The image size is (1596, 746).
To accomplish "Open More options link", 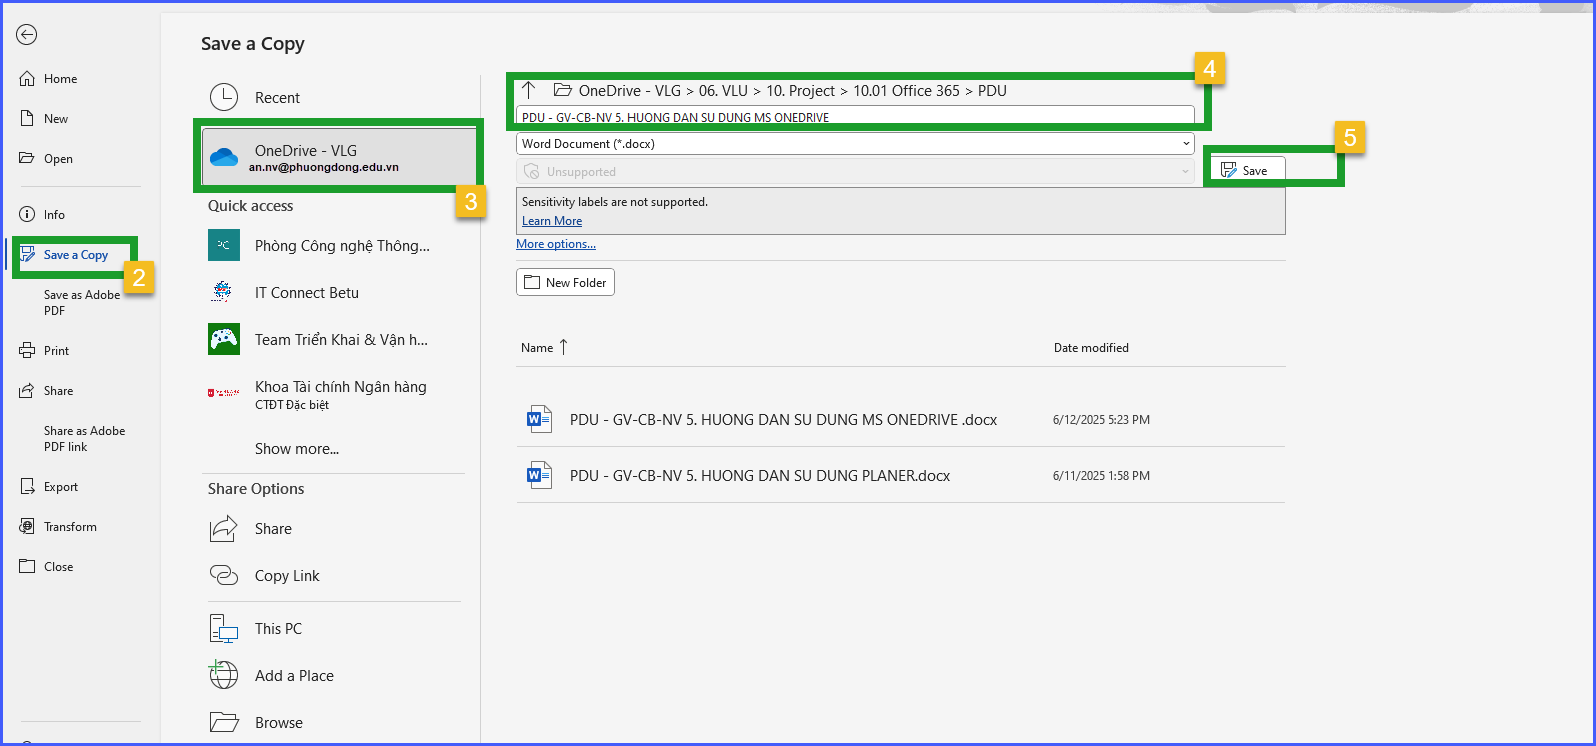I will point(556,244).
